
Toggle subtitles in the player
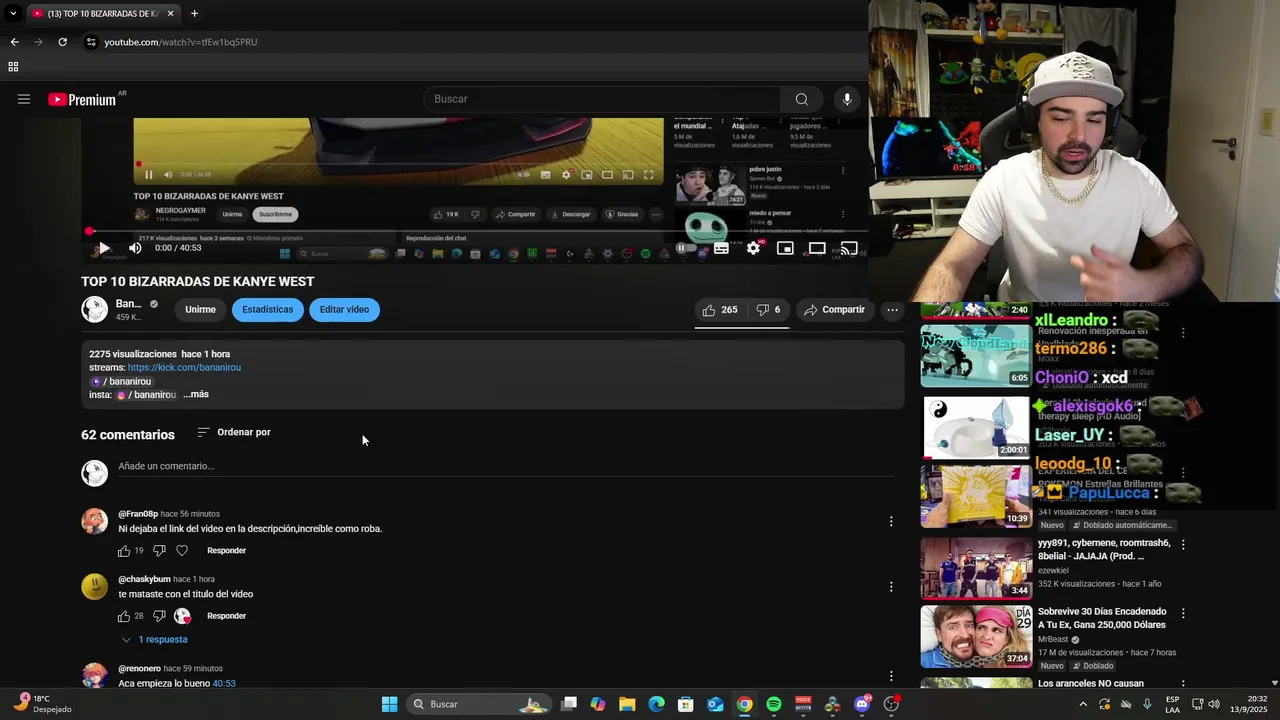720,248
